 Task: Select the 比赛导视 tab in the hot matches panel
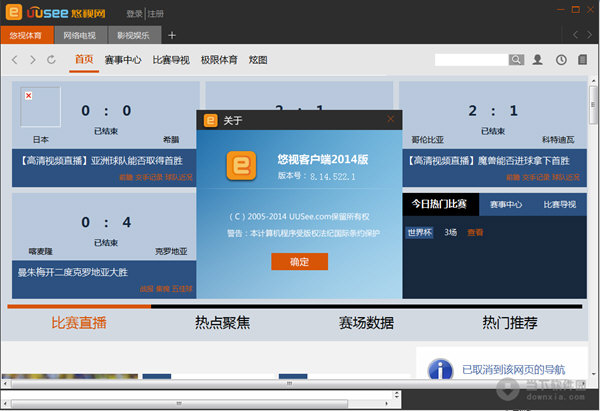click(560, 205)
